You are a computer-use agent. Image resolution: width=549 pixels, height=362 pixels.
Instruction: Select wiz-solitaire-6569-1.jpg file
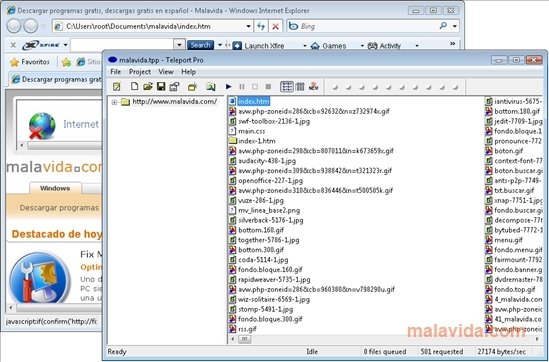point(274,299)
